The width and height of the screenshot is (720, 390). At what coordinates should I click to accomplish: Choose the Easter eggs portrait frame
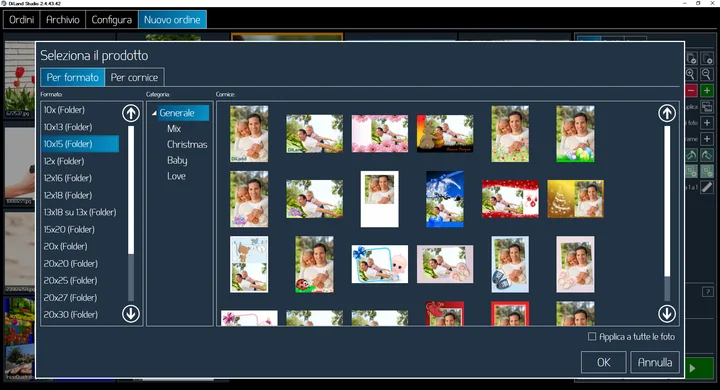click(575, 134)
